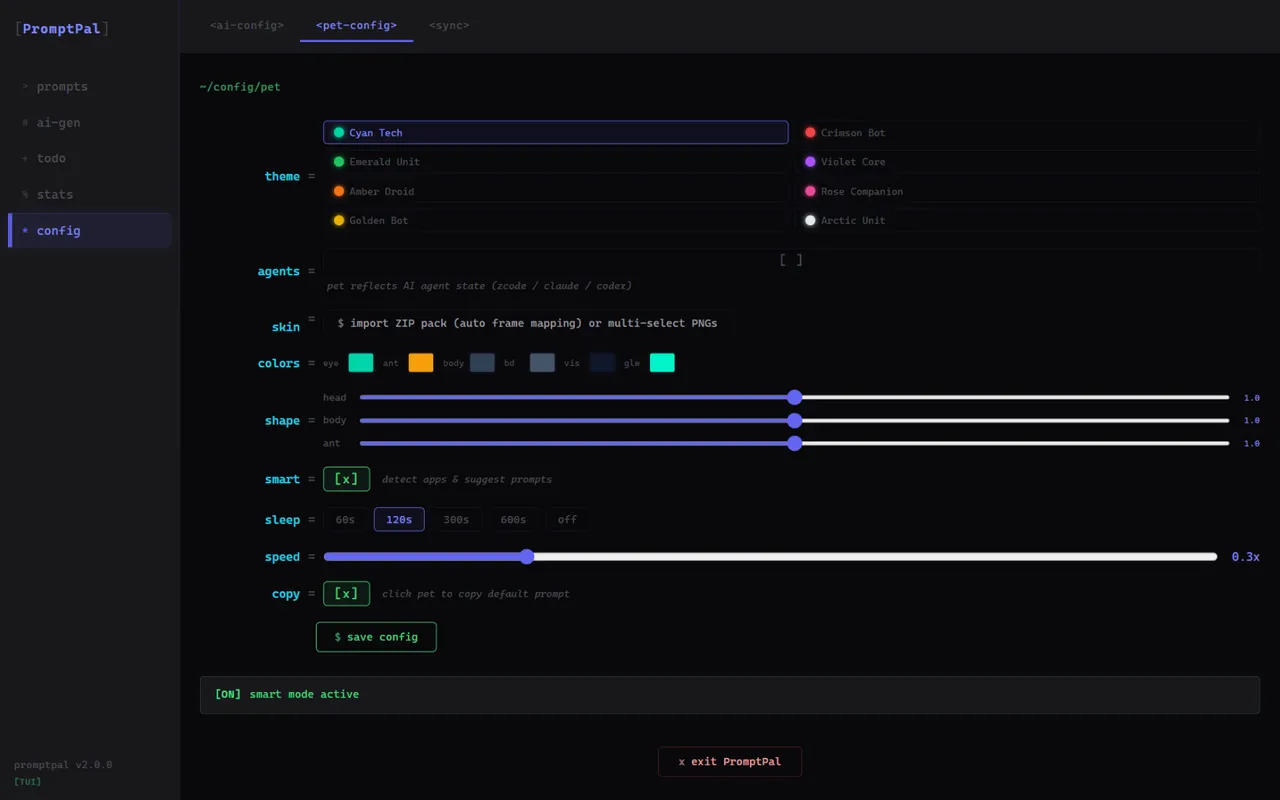
Task: Toggle the copy default prompt checkbox
Action: tap(346, 593)
